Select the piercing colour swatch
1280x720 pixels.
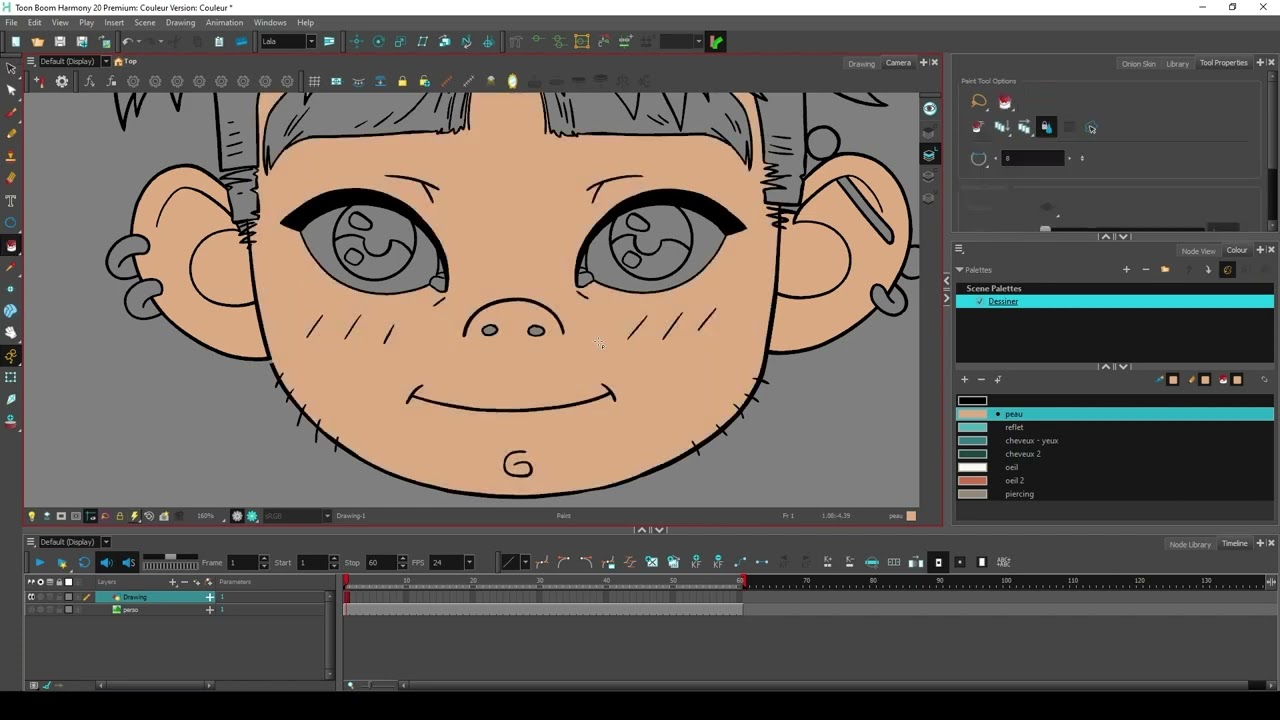[x=972, y=494]
